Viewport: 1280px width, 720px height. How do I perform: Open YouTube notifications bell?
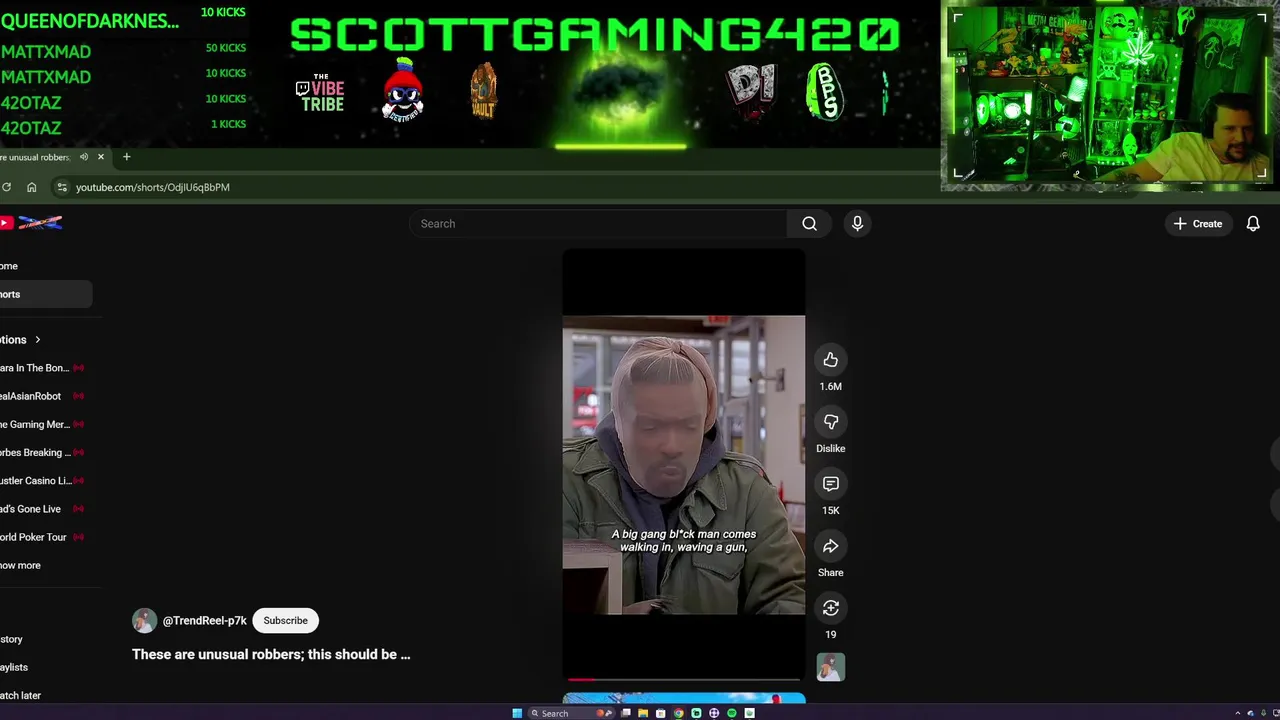pyautogui.click(x=1253, y=224)
